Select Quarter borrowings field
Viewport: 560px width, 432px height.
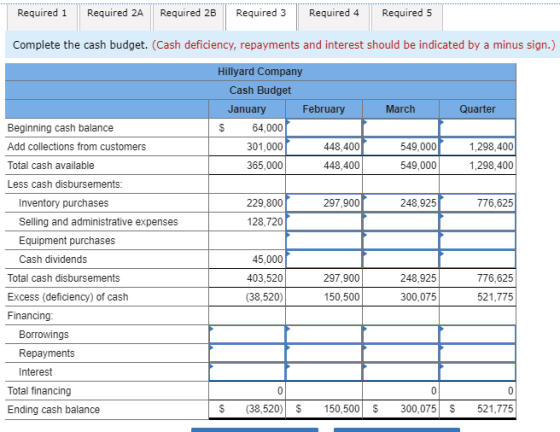coord(478,335)
